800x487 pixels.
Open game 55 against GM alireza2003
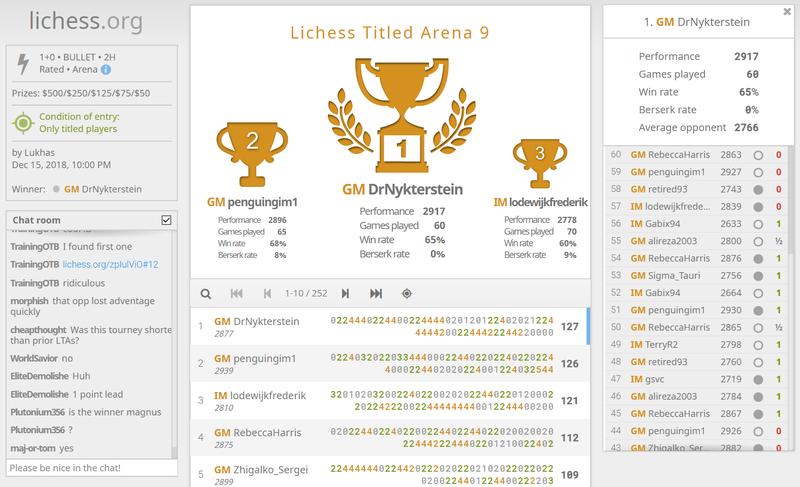[696, 241]
